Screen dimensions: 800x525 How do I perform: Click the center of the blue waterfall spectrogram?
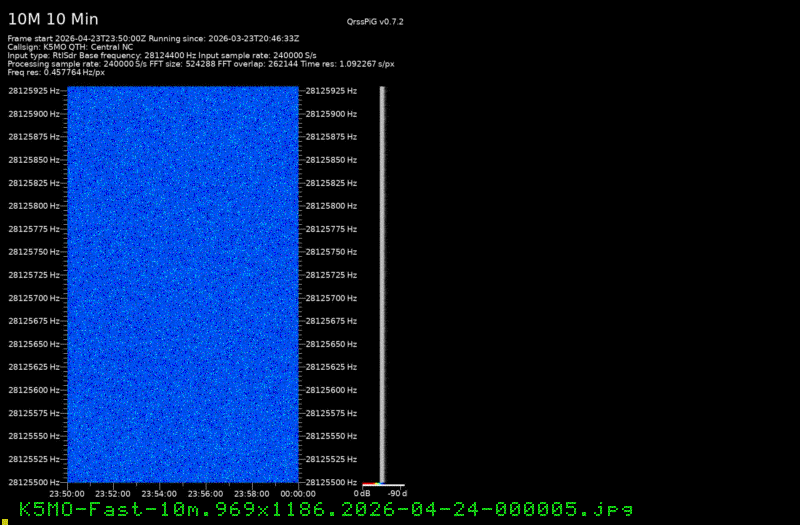click(183, 285)
